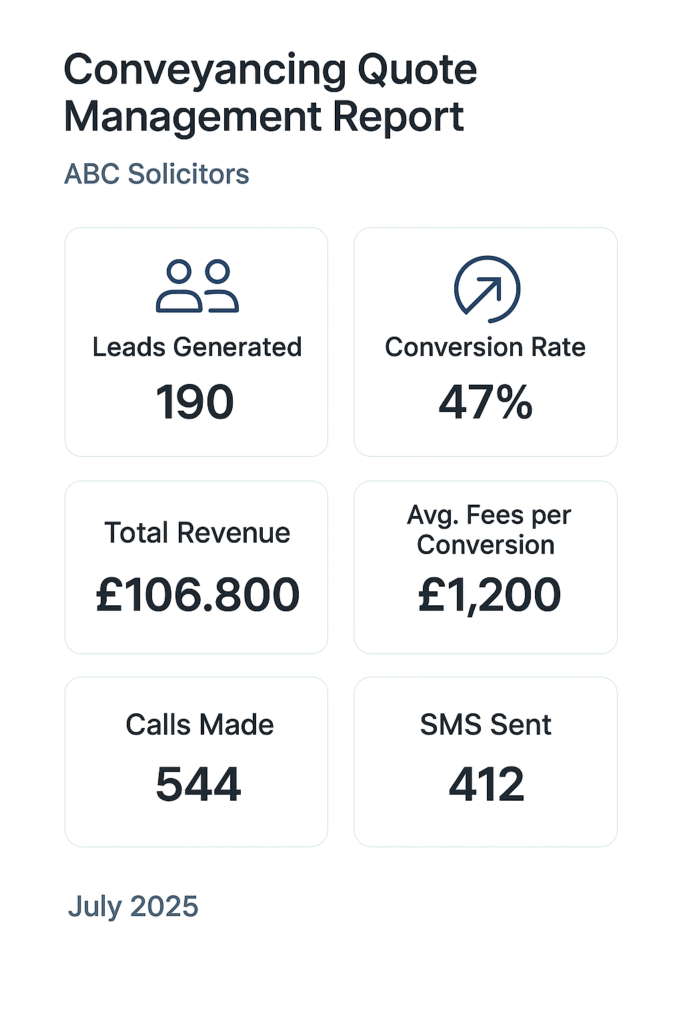
Task: Click the £1,200 average fees value
Action: click(489, 596)
